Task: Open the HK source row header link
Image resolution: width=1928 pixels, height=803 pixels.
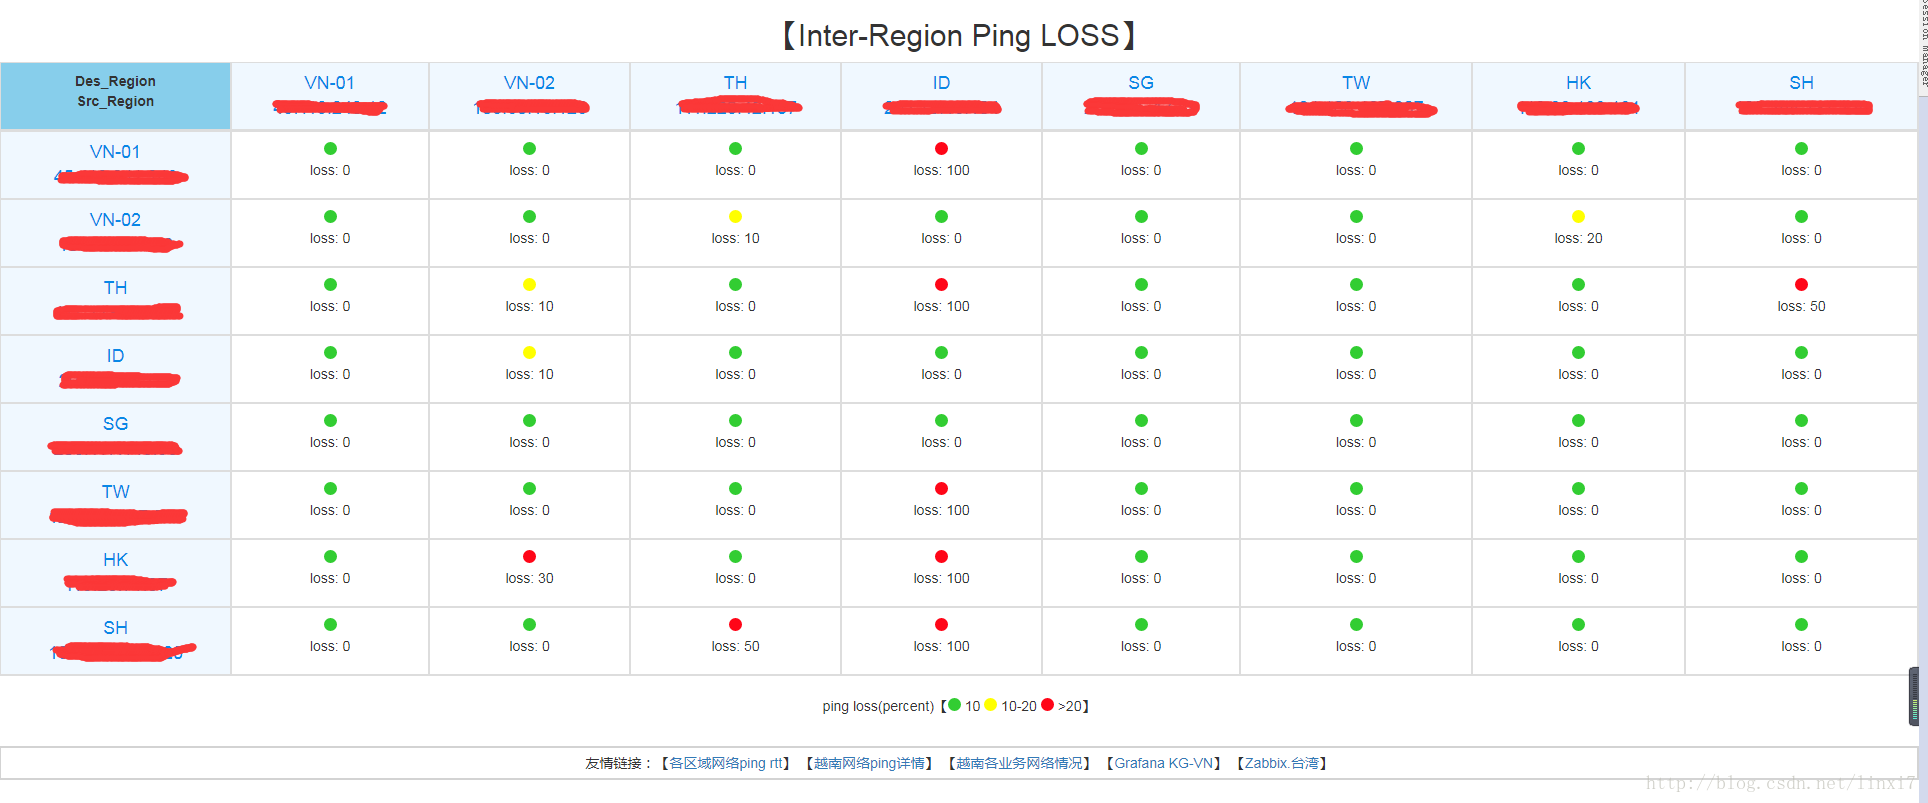Action: (115, 560)
